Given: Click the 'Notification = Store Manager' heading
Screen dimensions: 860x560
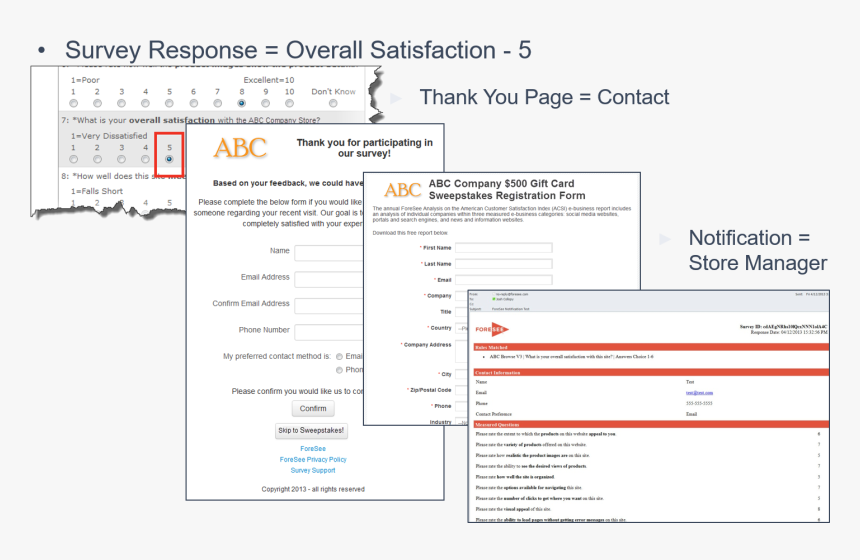Looking at the screenshot, I should pos(757,250).
